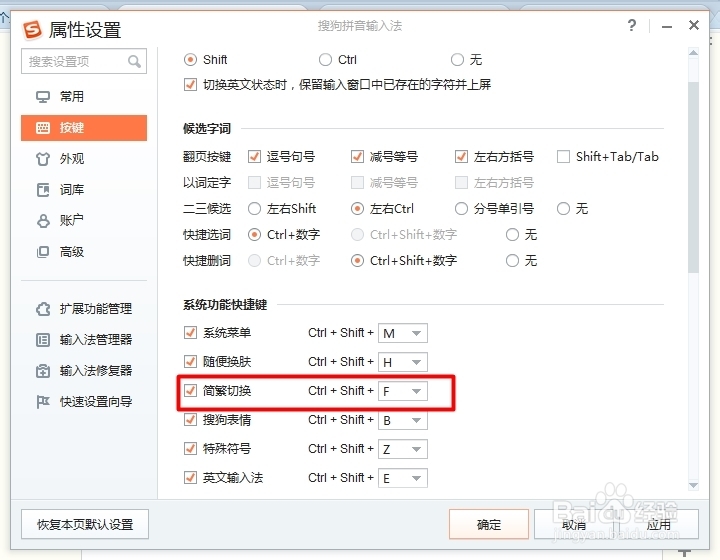Click the puzzle icon beside 扩展功能管理
This screenshot has width=720, height=560.
(x=43, y=309)
